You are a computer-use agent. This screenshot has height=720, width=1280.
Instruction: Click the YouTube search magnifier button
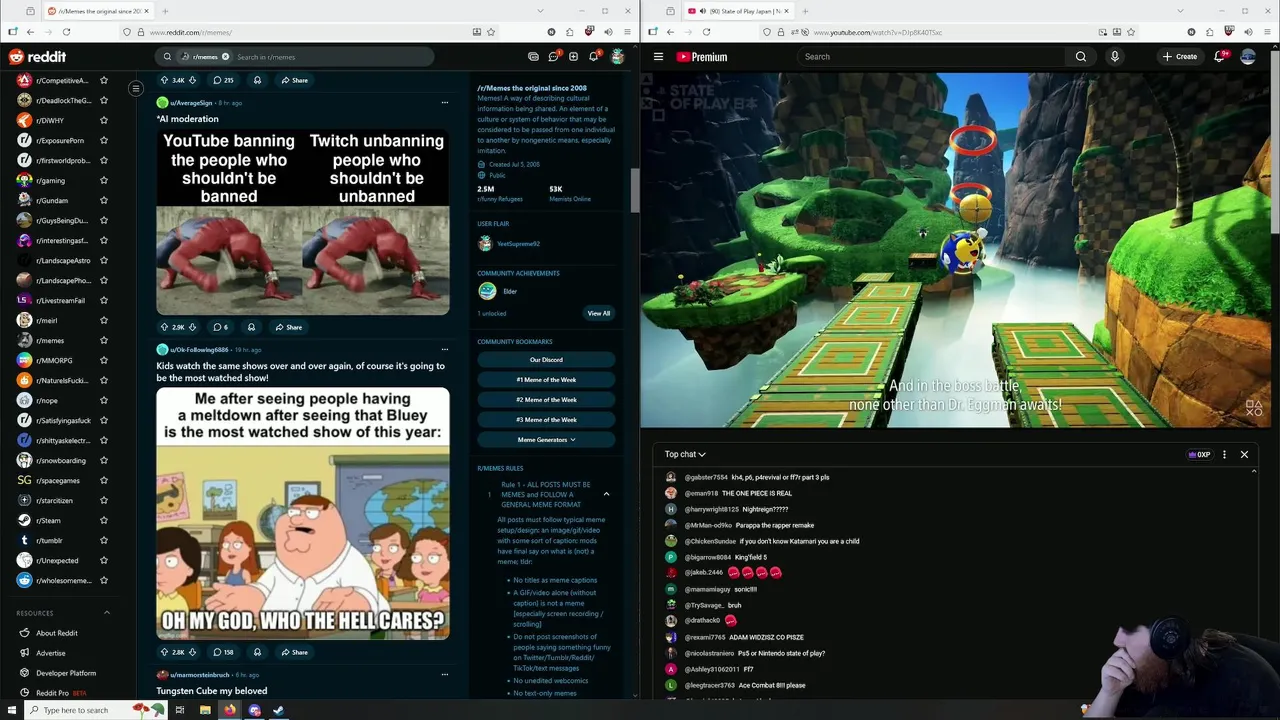pos(1081,57)
